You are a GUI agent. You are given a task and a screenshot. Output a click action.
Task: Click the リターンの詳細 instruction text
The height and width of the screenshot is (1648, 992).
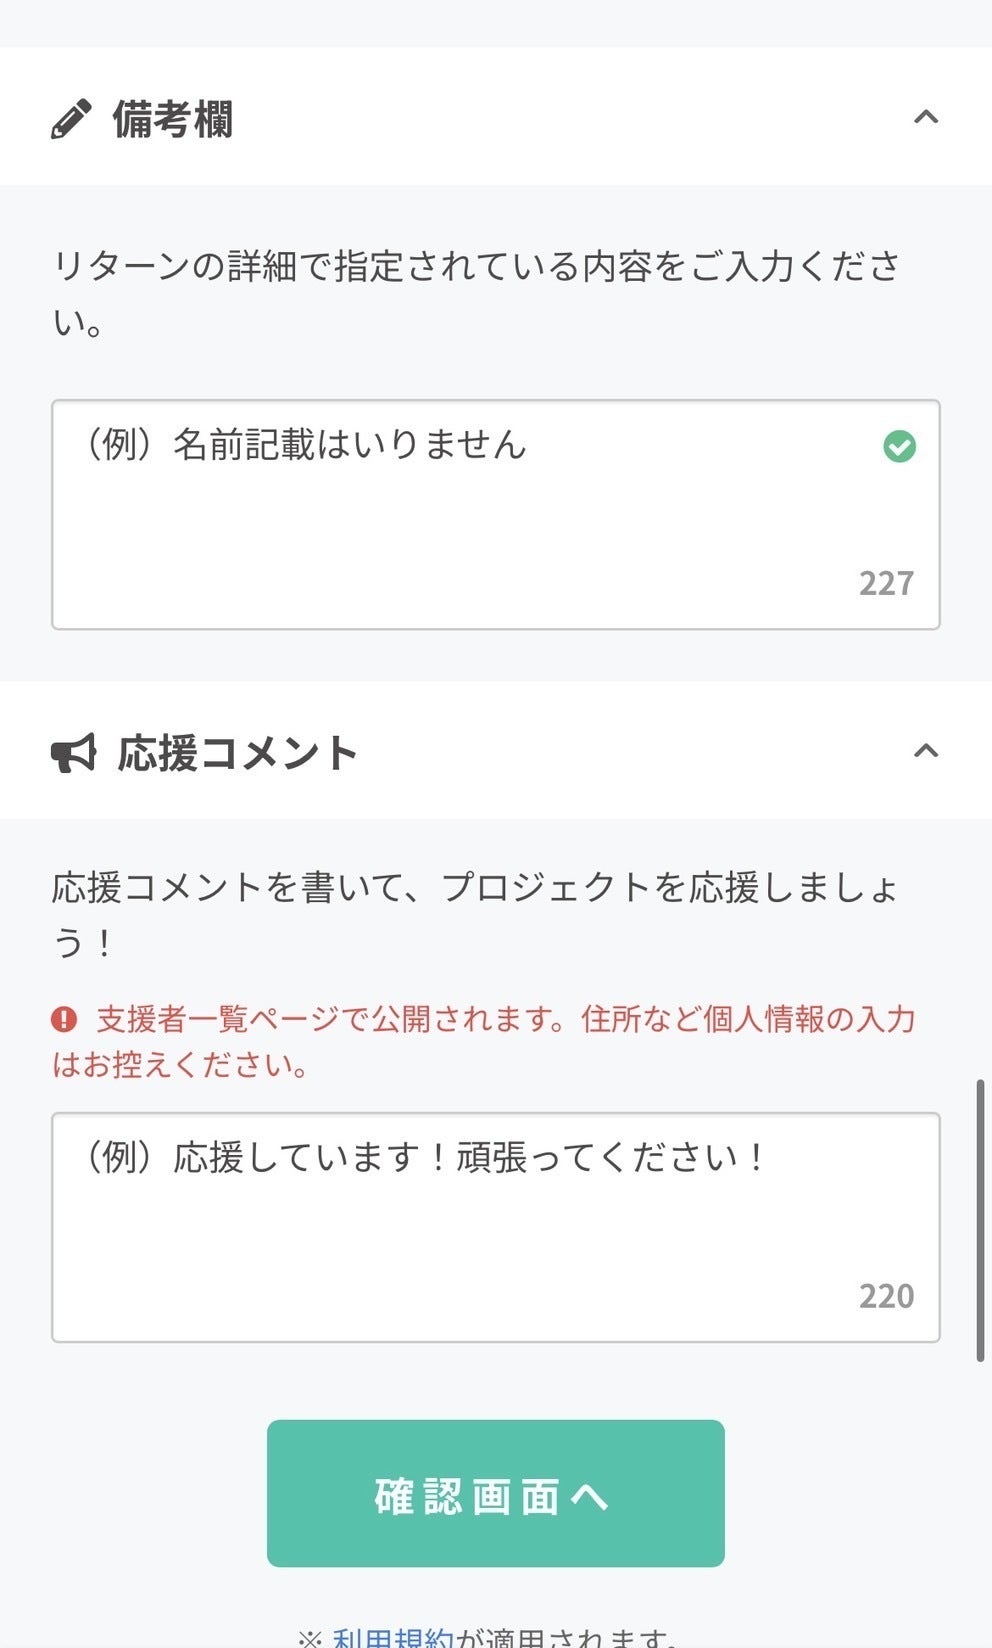(x=476, y=267)
